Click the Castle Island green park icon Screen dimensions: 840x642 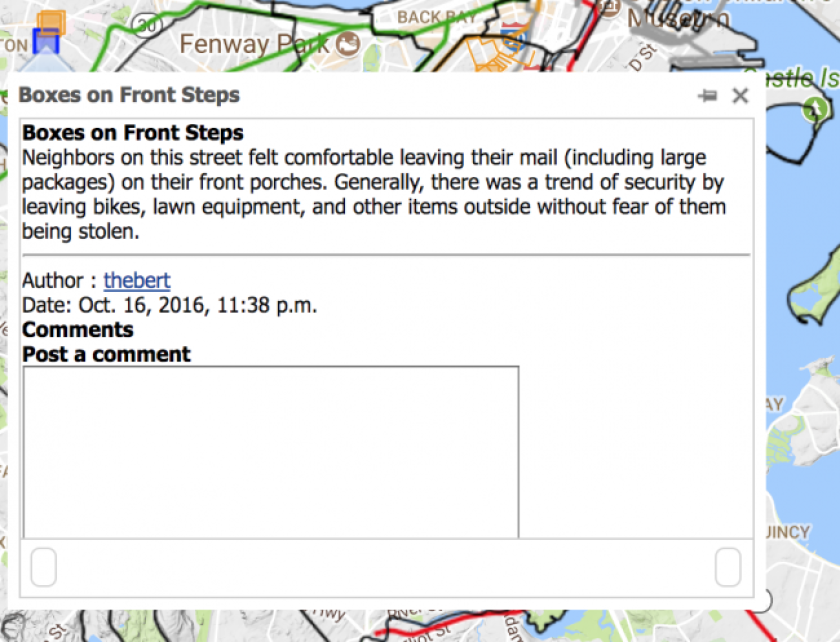pyautogui.click(x=815, y=109)
